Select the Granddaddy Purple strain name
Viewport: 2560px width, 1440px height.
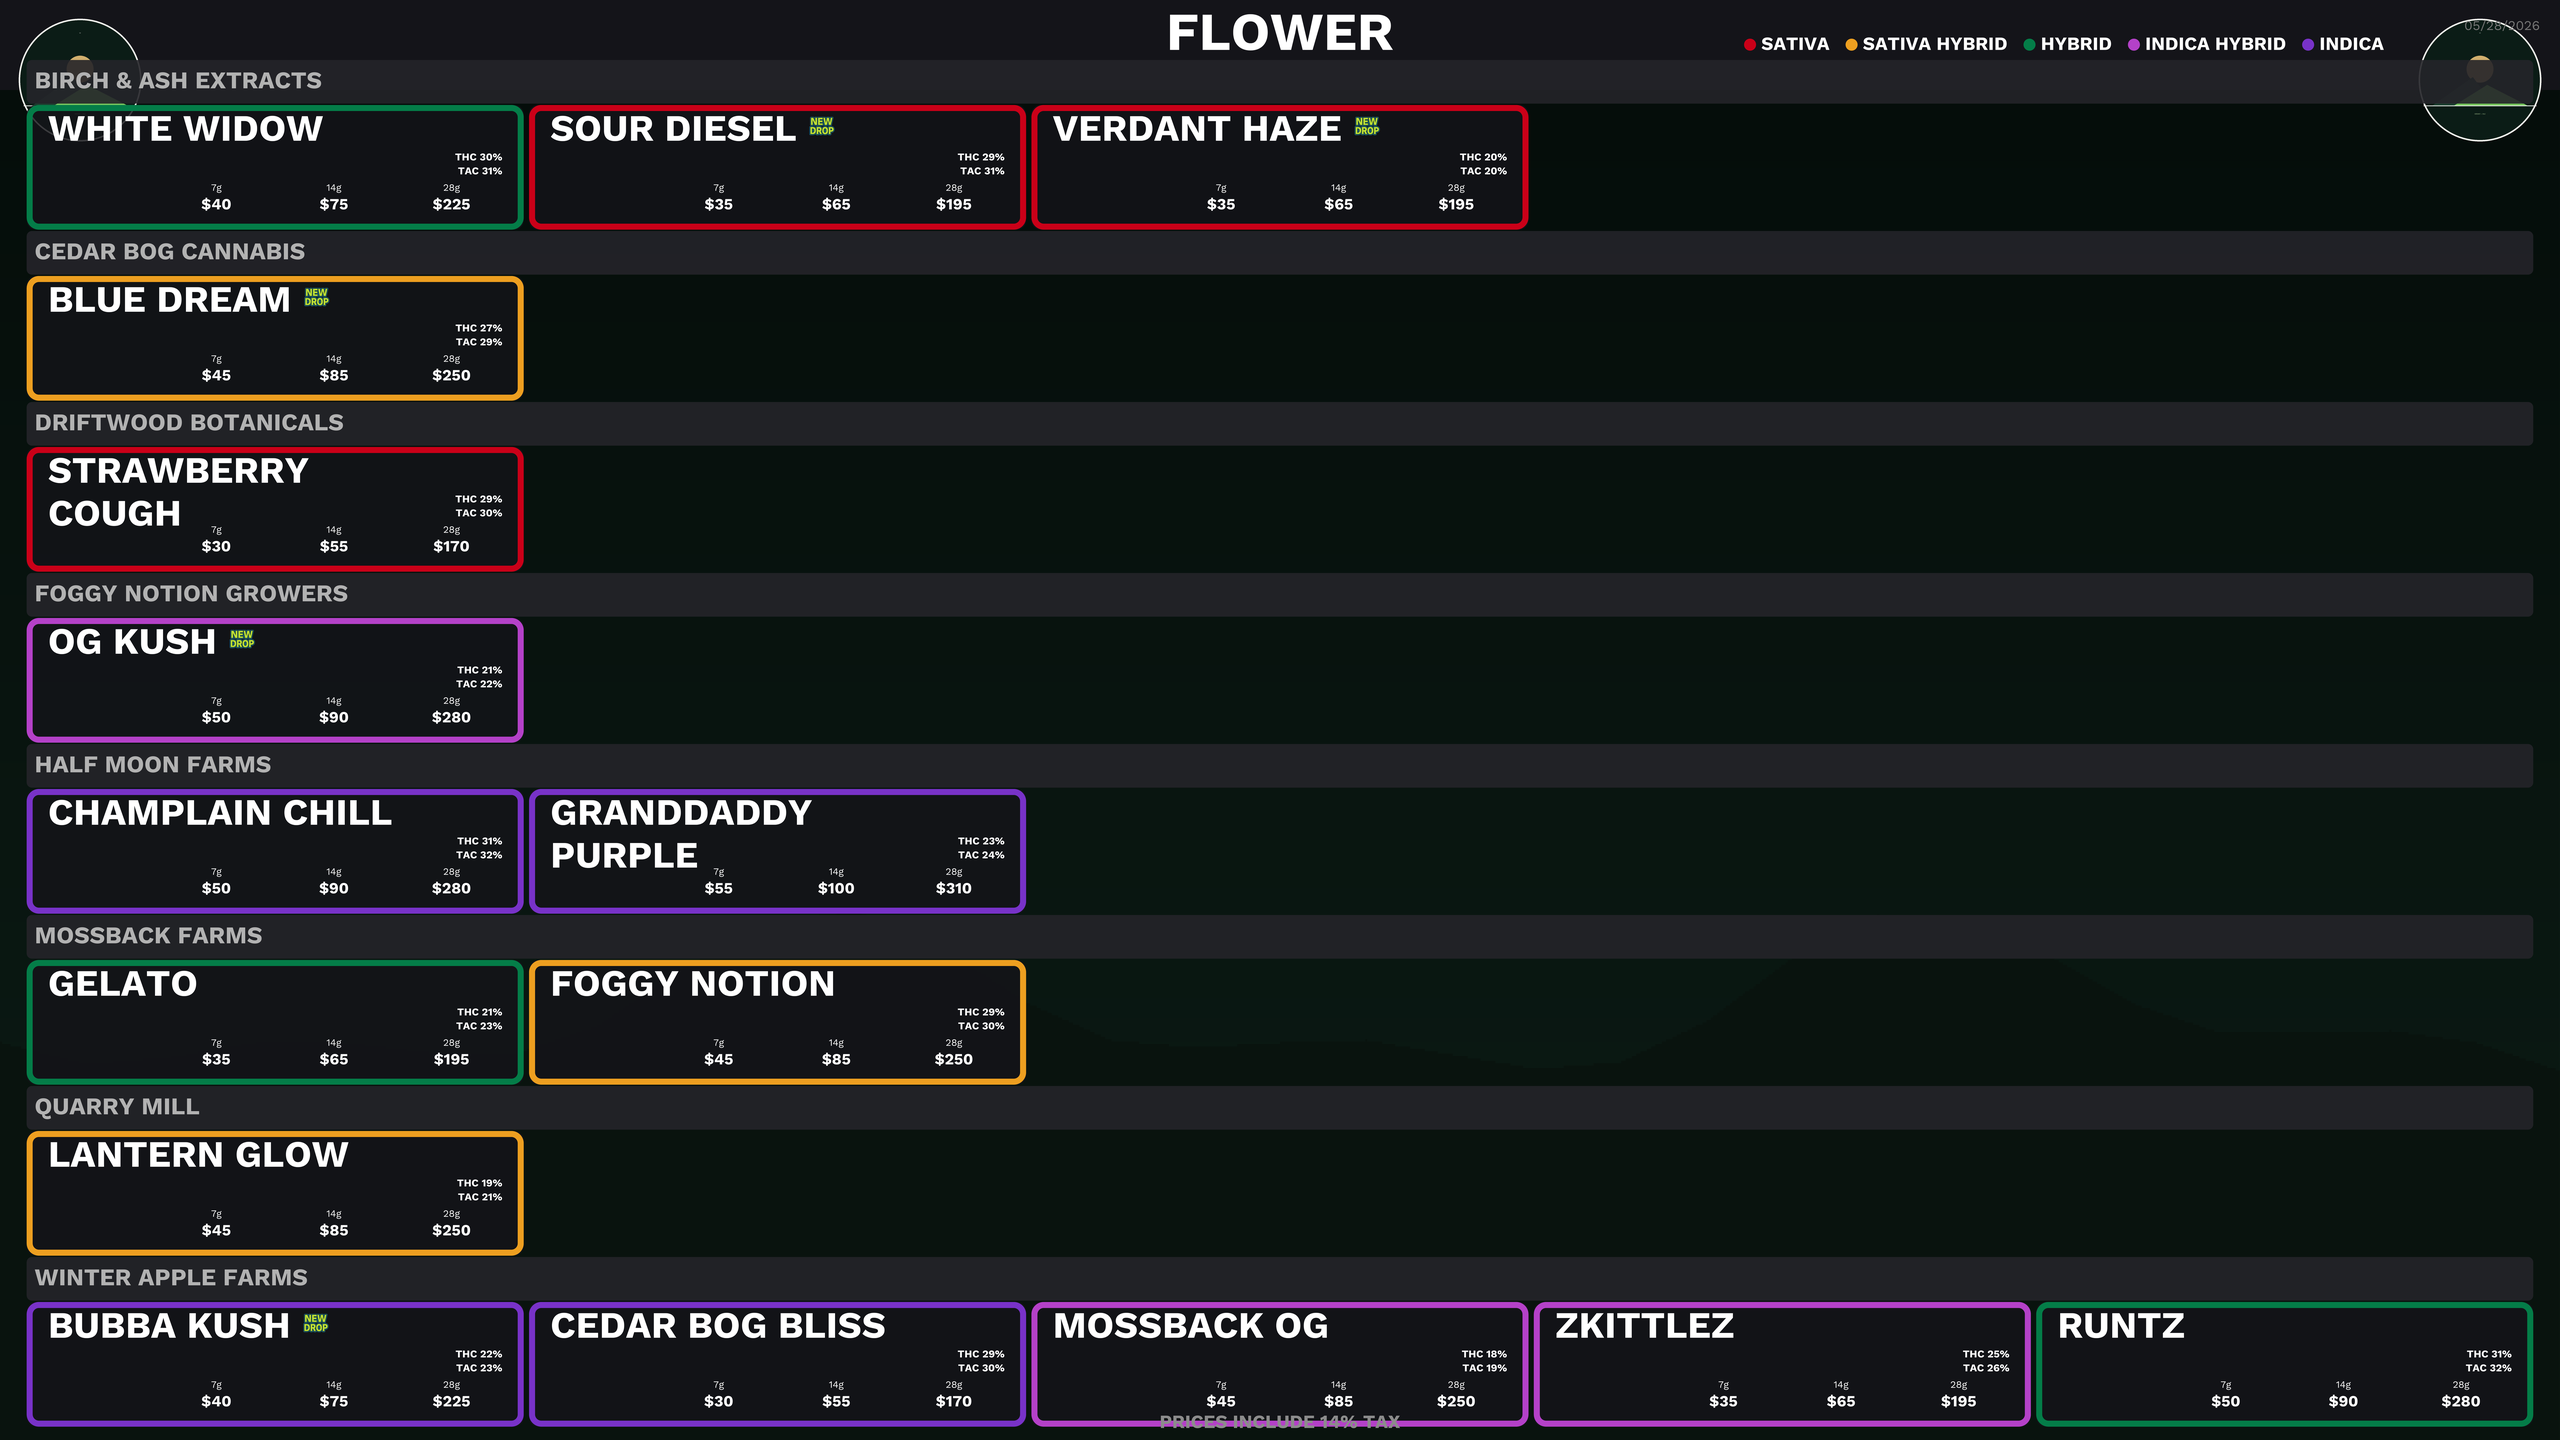[x=681, y=834]
